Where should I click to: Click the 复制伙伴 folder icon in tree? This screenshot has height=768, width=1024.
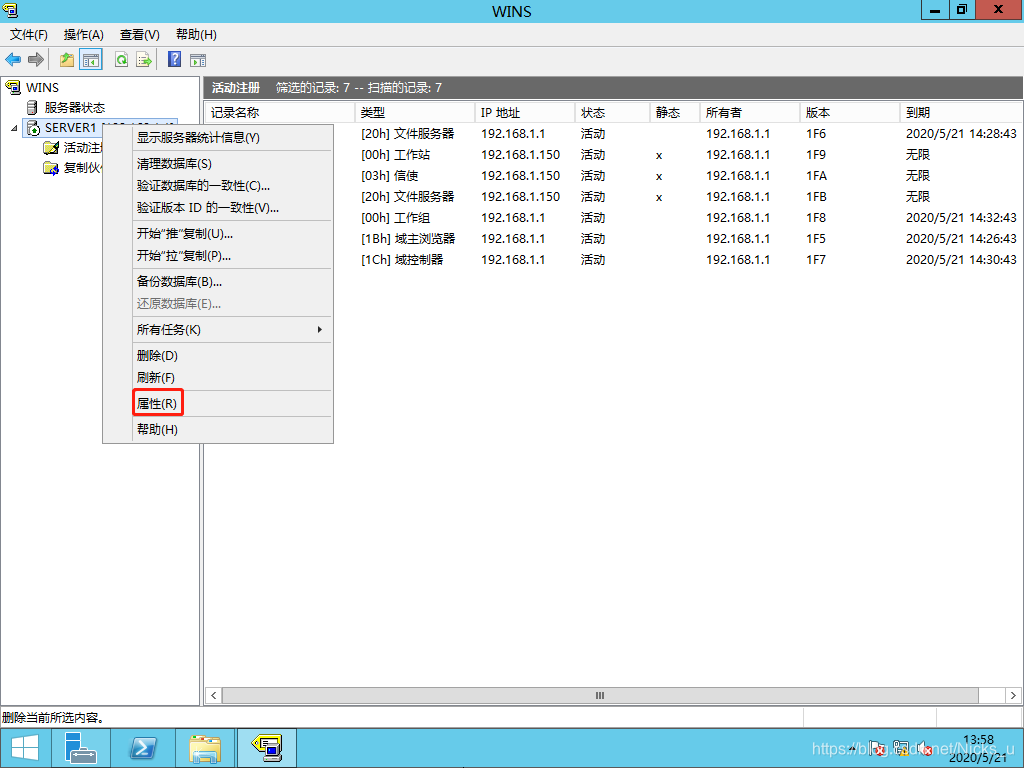point(51,168)
